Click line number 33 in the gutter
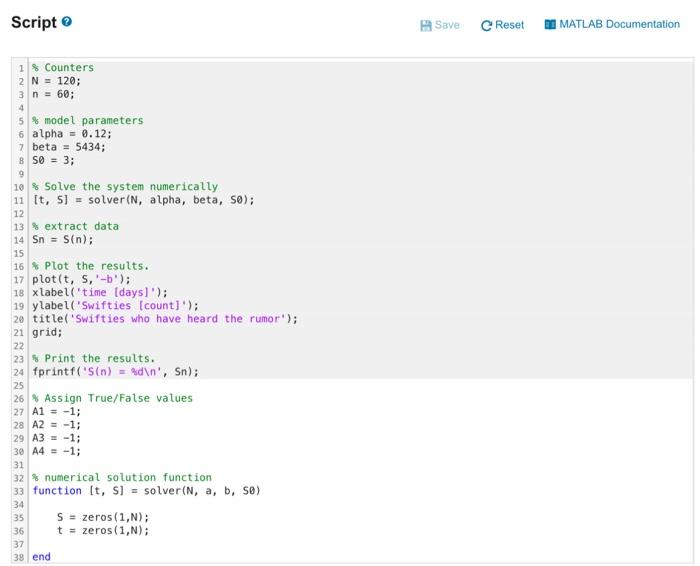This screenshot has width=700, height=566. [x=19, y=491]
